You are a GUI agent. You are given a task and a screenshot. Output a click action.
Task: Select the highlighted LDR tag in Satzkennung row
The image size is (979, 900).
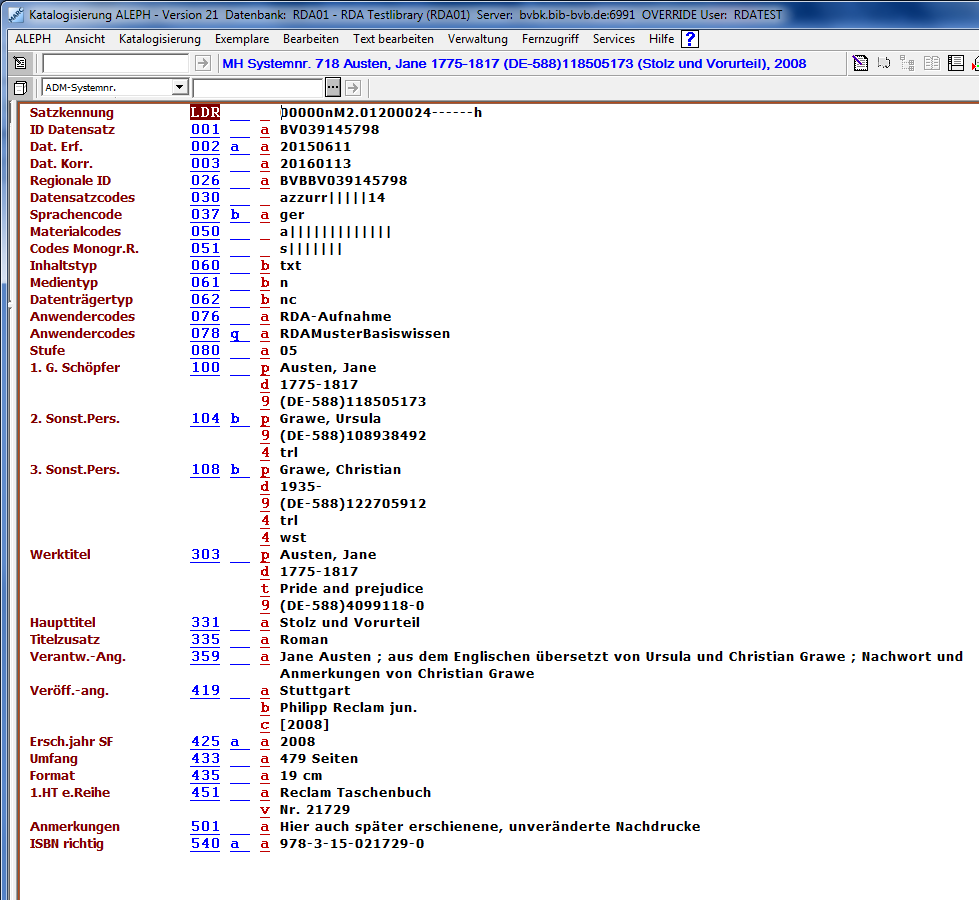[x=205, y=113]
